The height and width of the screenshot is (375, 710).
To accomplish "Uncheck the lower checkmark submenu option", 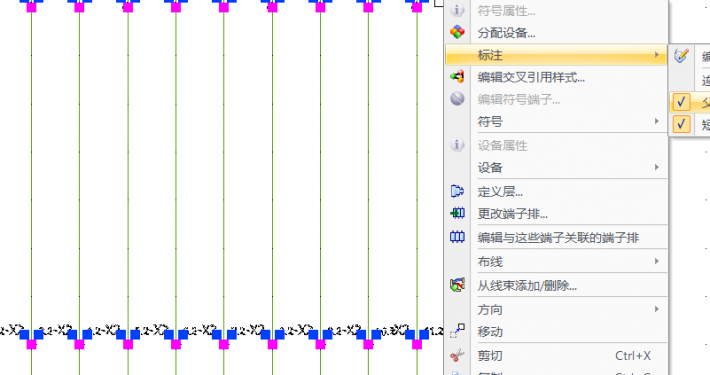I will 681,124.
